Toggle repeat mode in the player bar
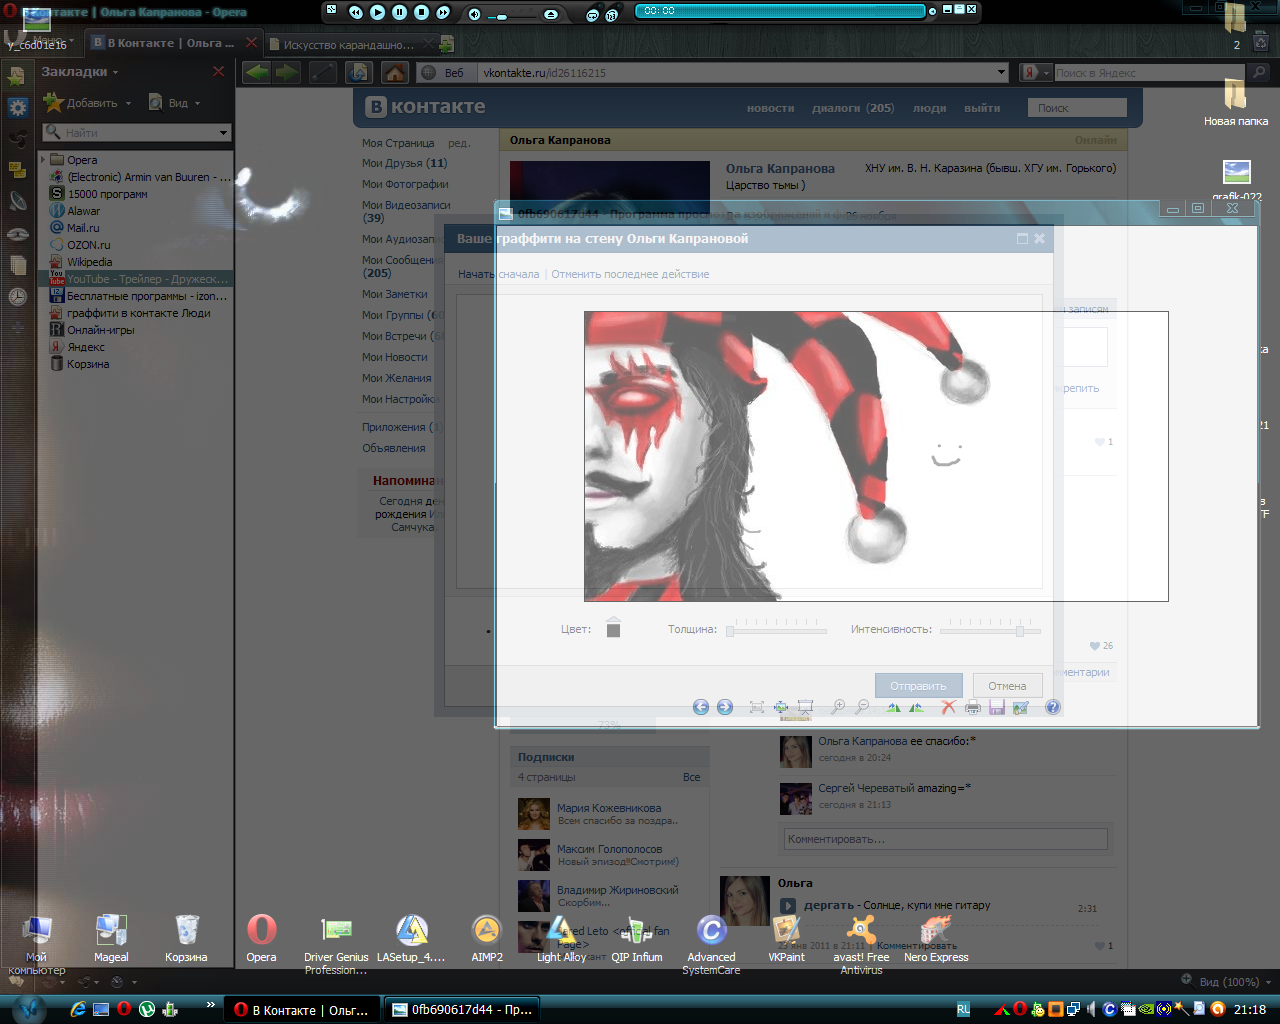Screen dimensions: 1280x1024 [592, 15]
